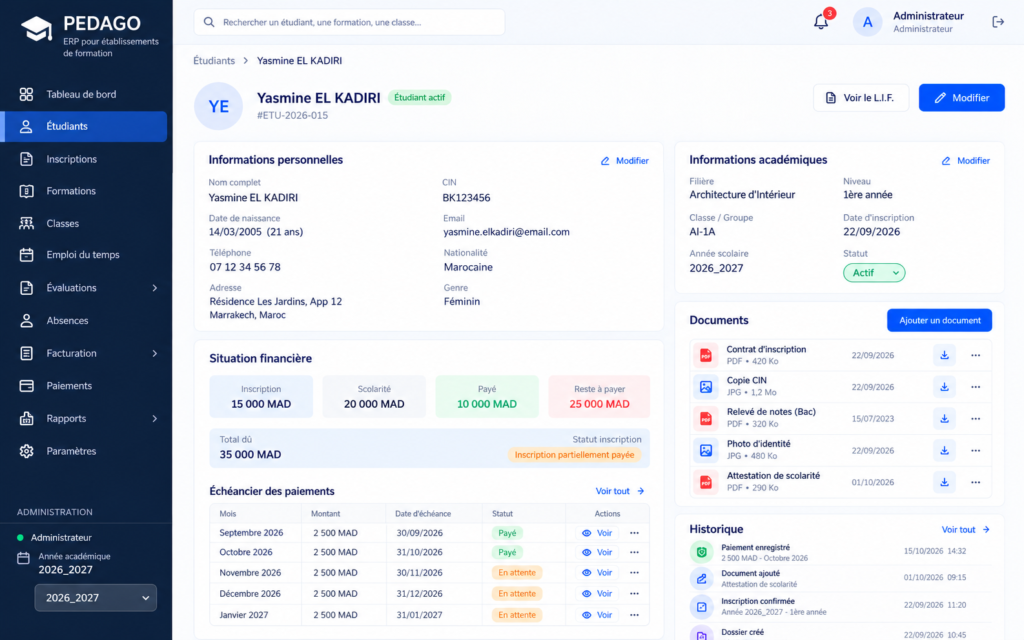Image resolution: width=1024 pixels, height=640 pixels.
Task: Expand the Évaluations submenu
Action: [155, 288]
